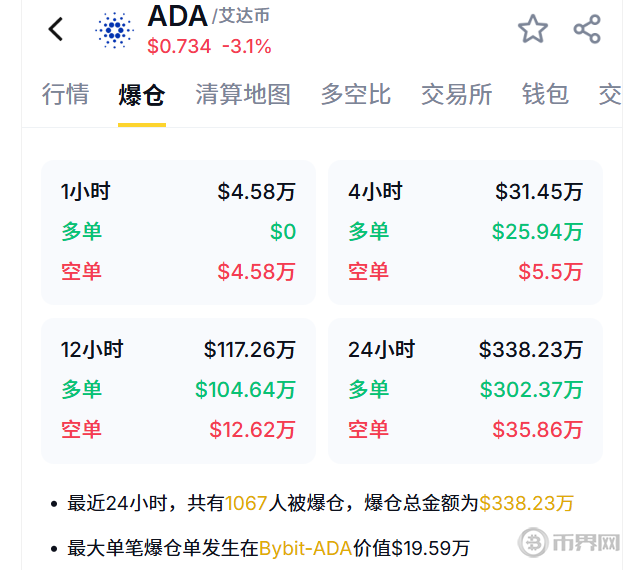The image size is (631, 570).
Task: Tap the ADA price $0.734 text
Action: pos(179,46)
